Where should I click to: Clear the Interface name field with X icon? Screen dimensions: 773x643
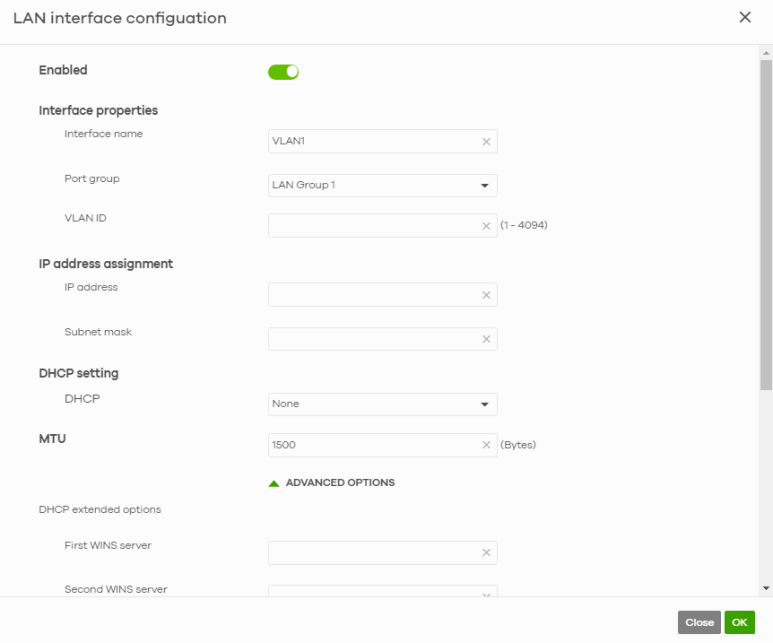pyautogui.click(x=486, y=142)
